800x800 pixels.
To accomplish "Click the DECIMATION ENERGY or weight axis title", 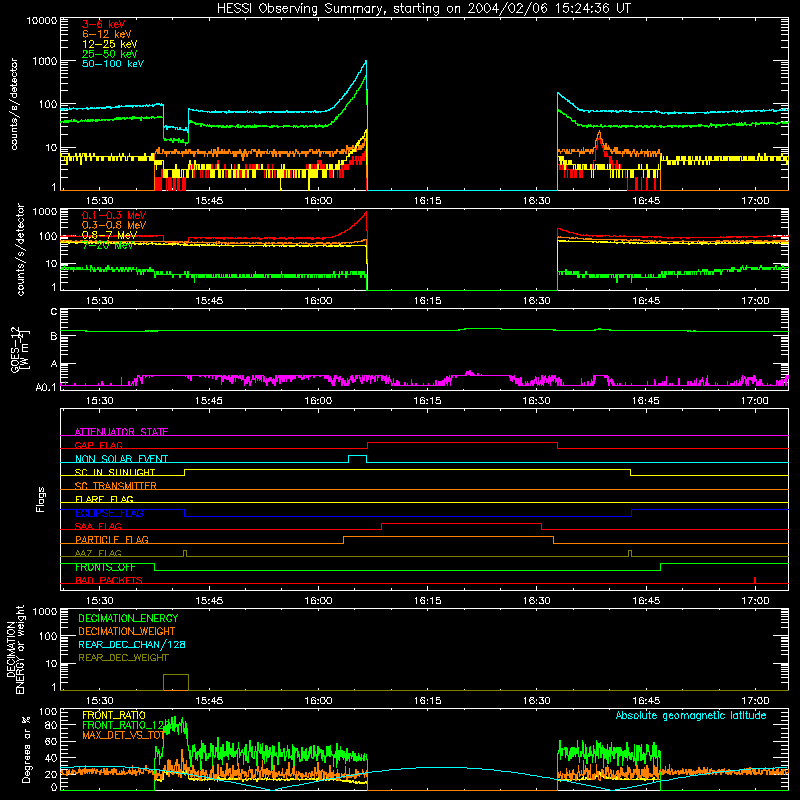I will (x=15, y=649).
